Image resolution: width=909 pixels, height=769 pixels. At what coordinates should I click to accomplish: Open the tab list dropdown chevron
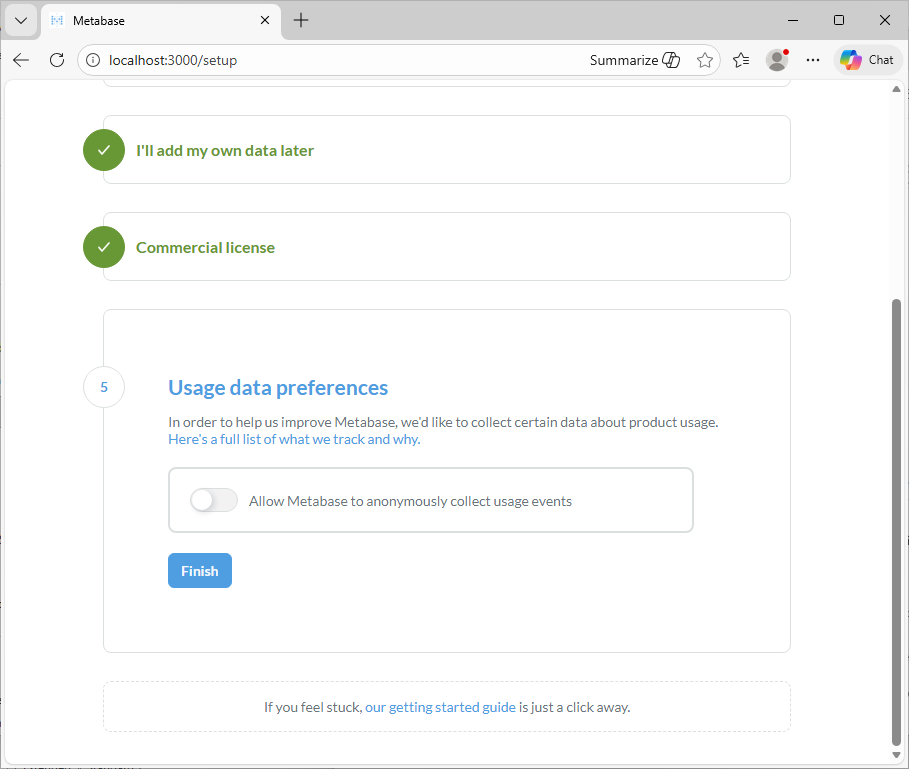[21, 21]
